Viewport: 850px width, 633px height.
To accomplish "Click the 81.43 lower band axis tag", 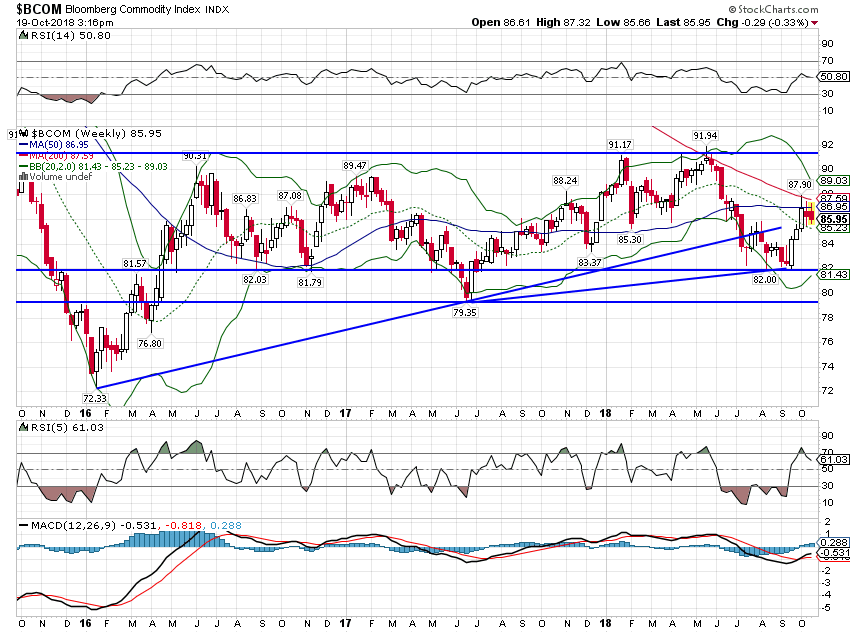I will pos(833,275).
